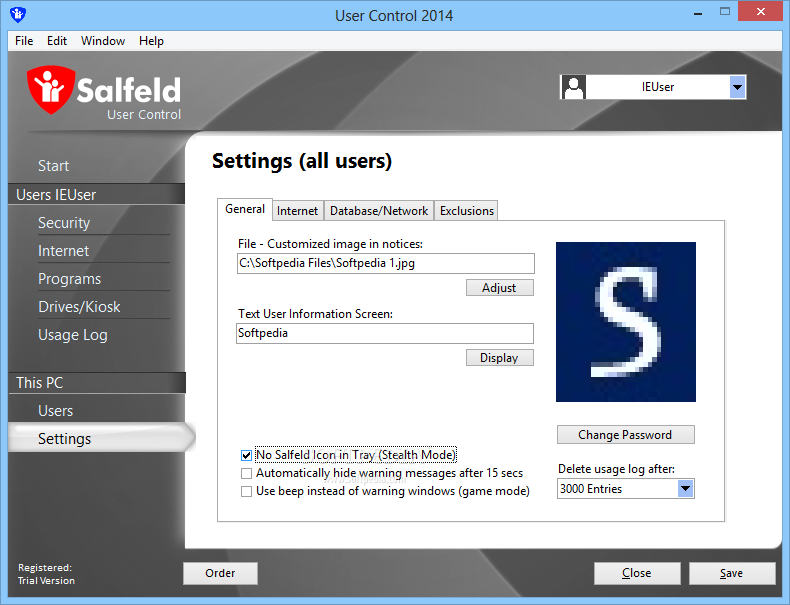Image resolution: width=790 pixels, height=605 pixels.
Task: Click the app icon in title bar
Action: tap(18, 14)
